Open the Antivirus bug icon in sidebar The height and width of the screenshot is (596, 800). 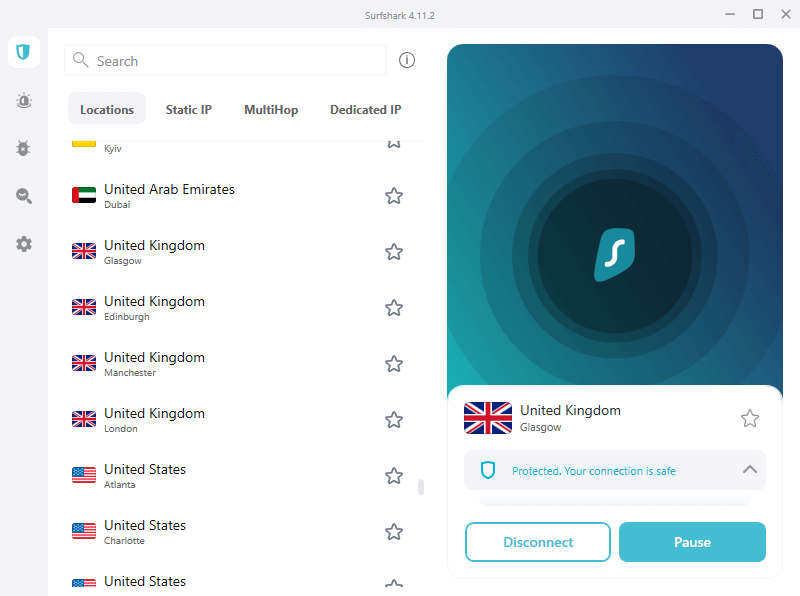(23, 148)
